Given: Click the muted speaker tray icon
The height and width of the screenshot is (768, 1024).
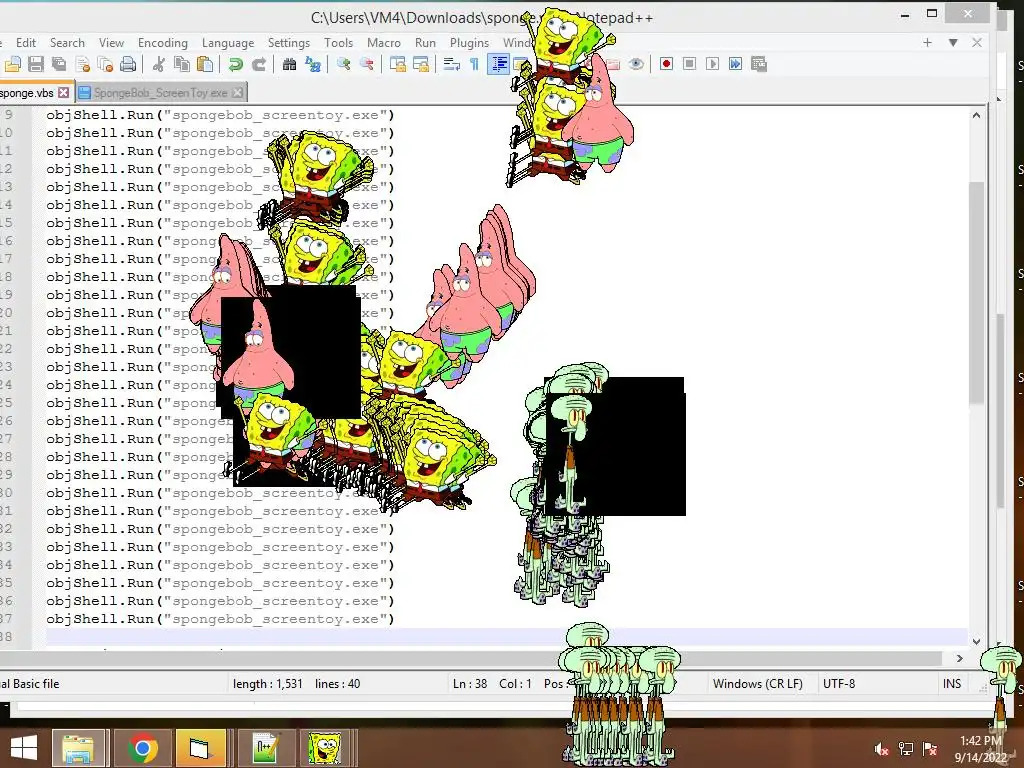Looking at the screenshot, I should click(x=882, y=749).
